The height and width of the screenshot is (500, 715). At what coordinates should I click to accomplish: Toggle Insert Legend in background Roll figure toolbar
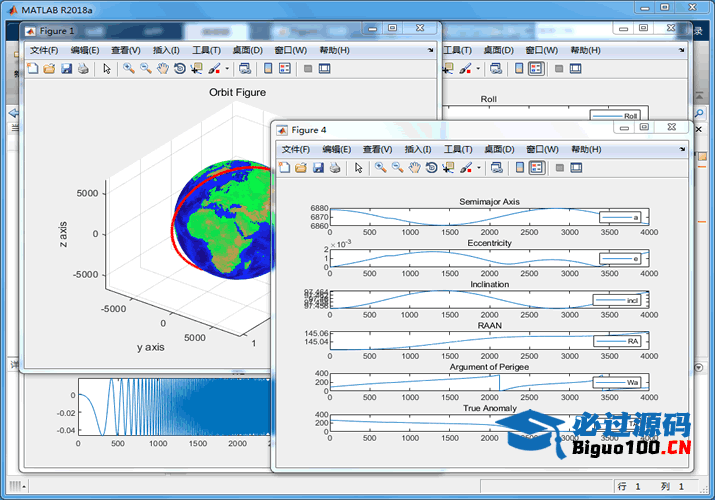tap(536, 69)
